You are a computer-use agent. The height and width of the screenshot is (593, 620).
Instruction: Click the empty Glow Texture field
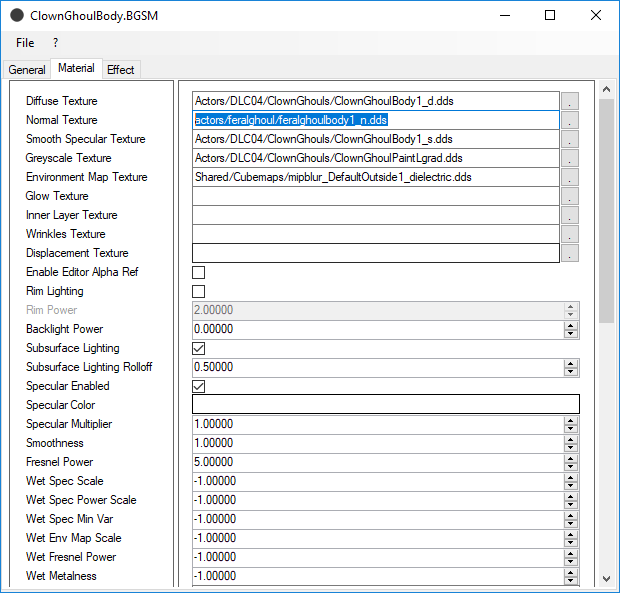[376, 196]
